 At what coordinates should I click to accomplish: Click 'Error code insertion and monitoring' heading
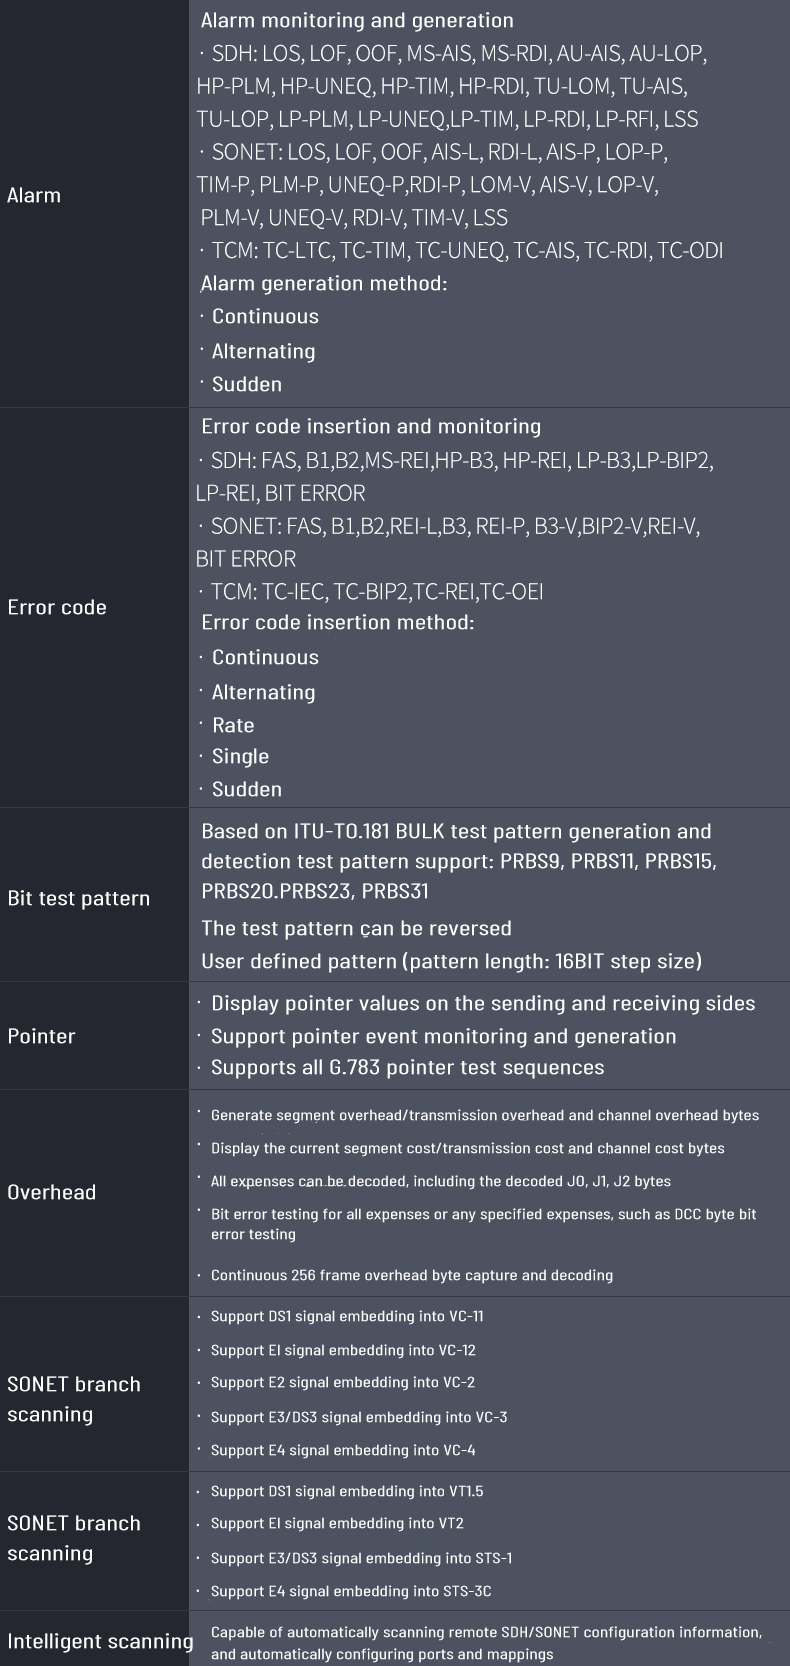tap(371, 426)
